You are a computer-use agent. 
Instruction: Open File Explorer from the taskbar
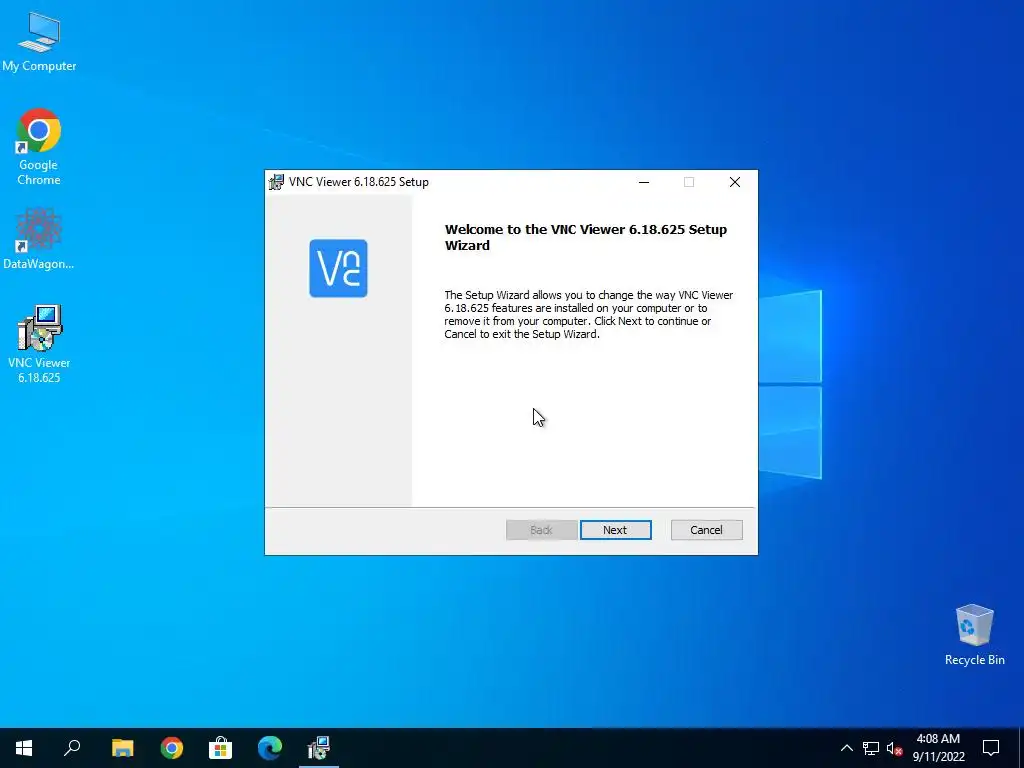coord(122,748)
